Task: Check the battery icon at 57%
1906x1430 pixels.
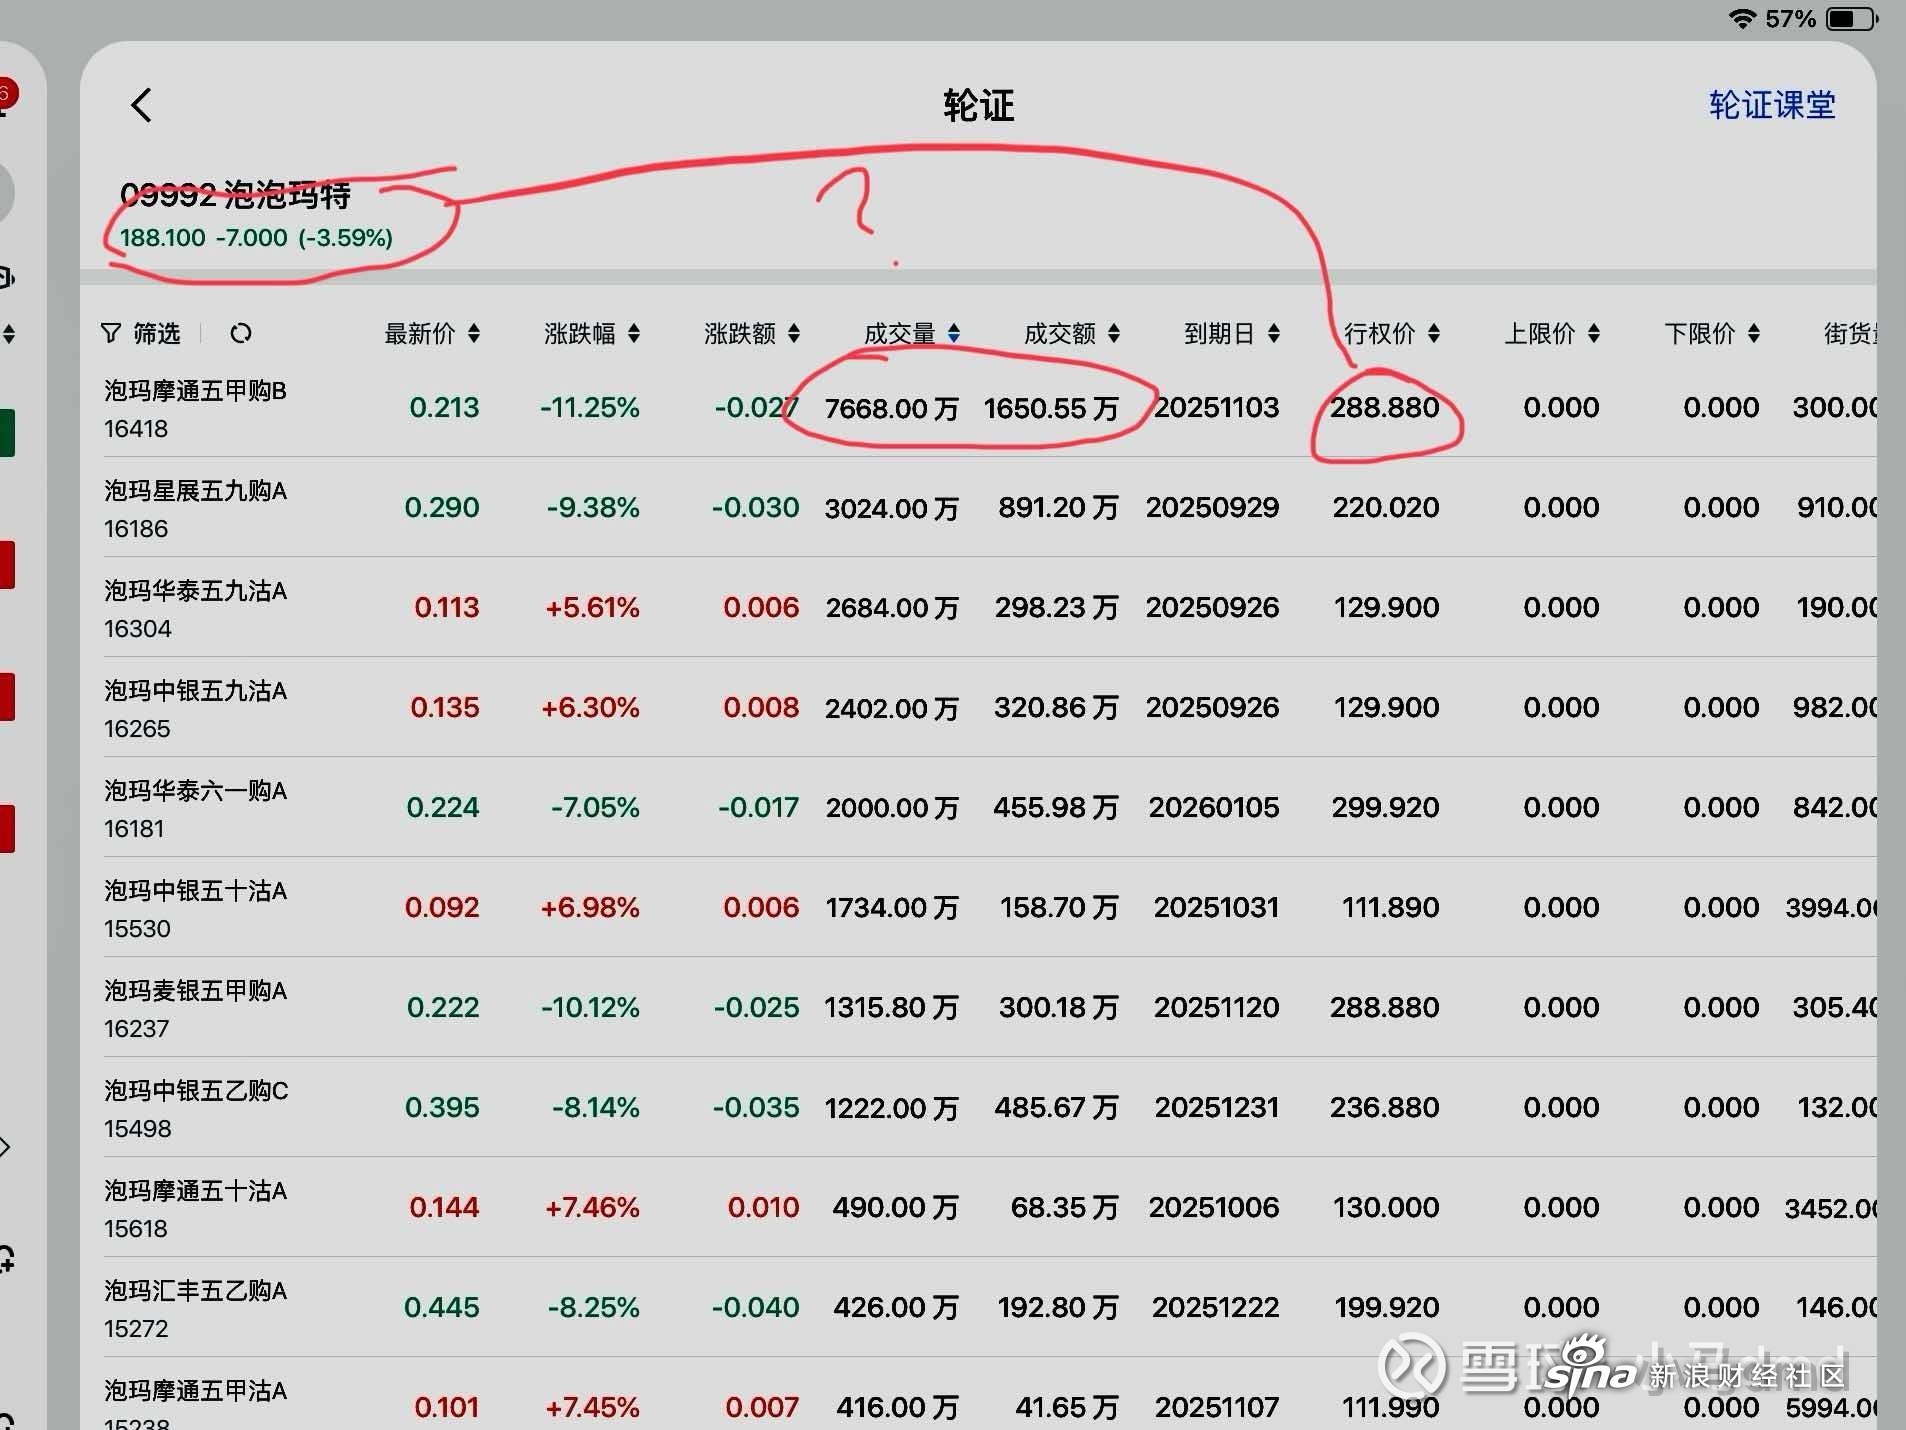Action: click(x=1852, y=19)
